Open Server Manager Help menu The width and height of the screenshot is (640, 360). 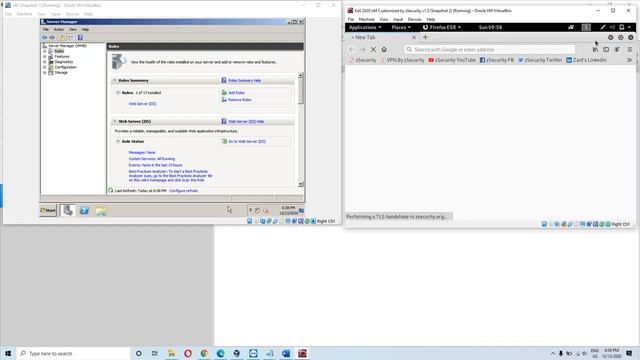tap(85, 29)
